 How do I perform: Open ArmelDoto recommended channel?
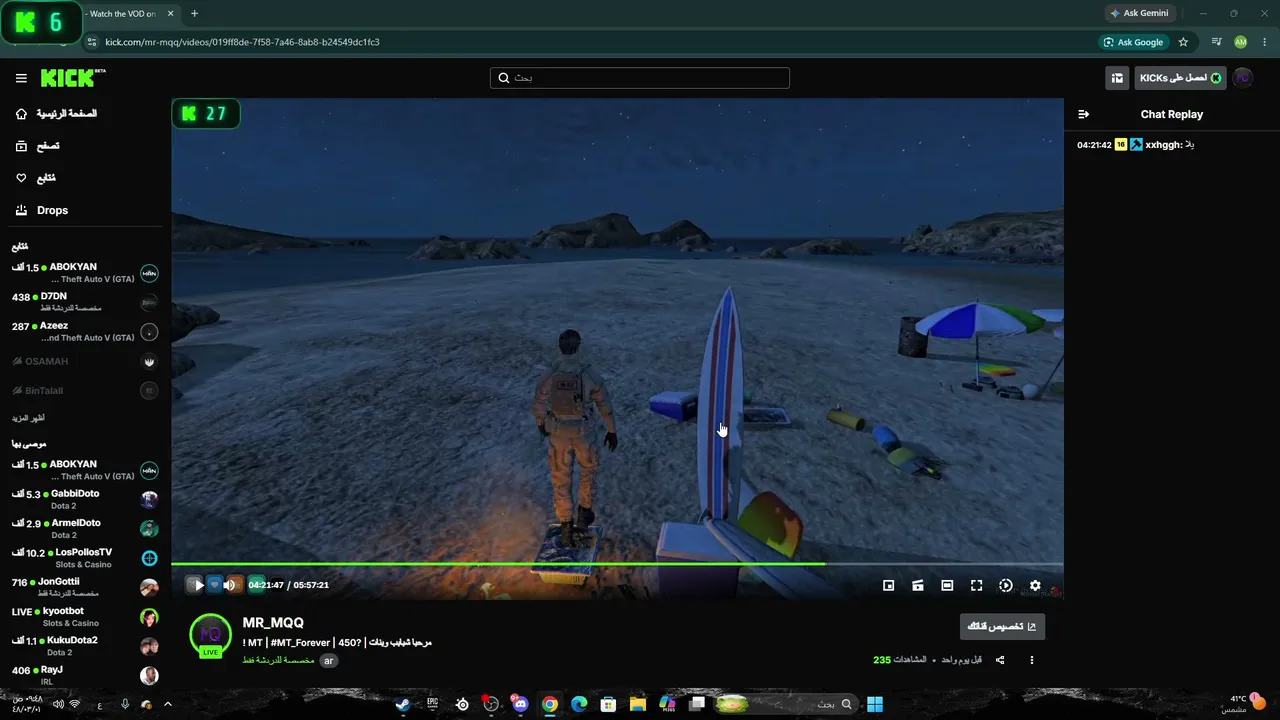(85, 529)
